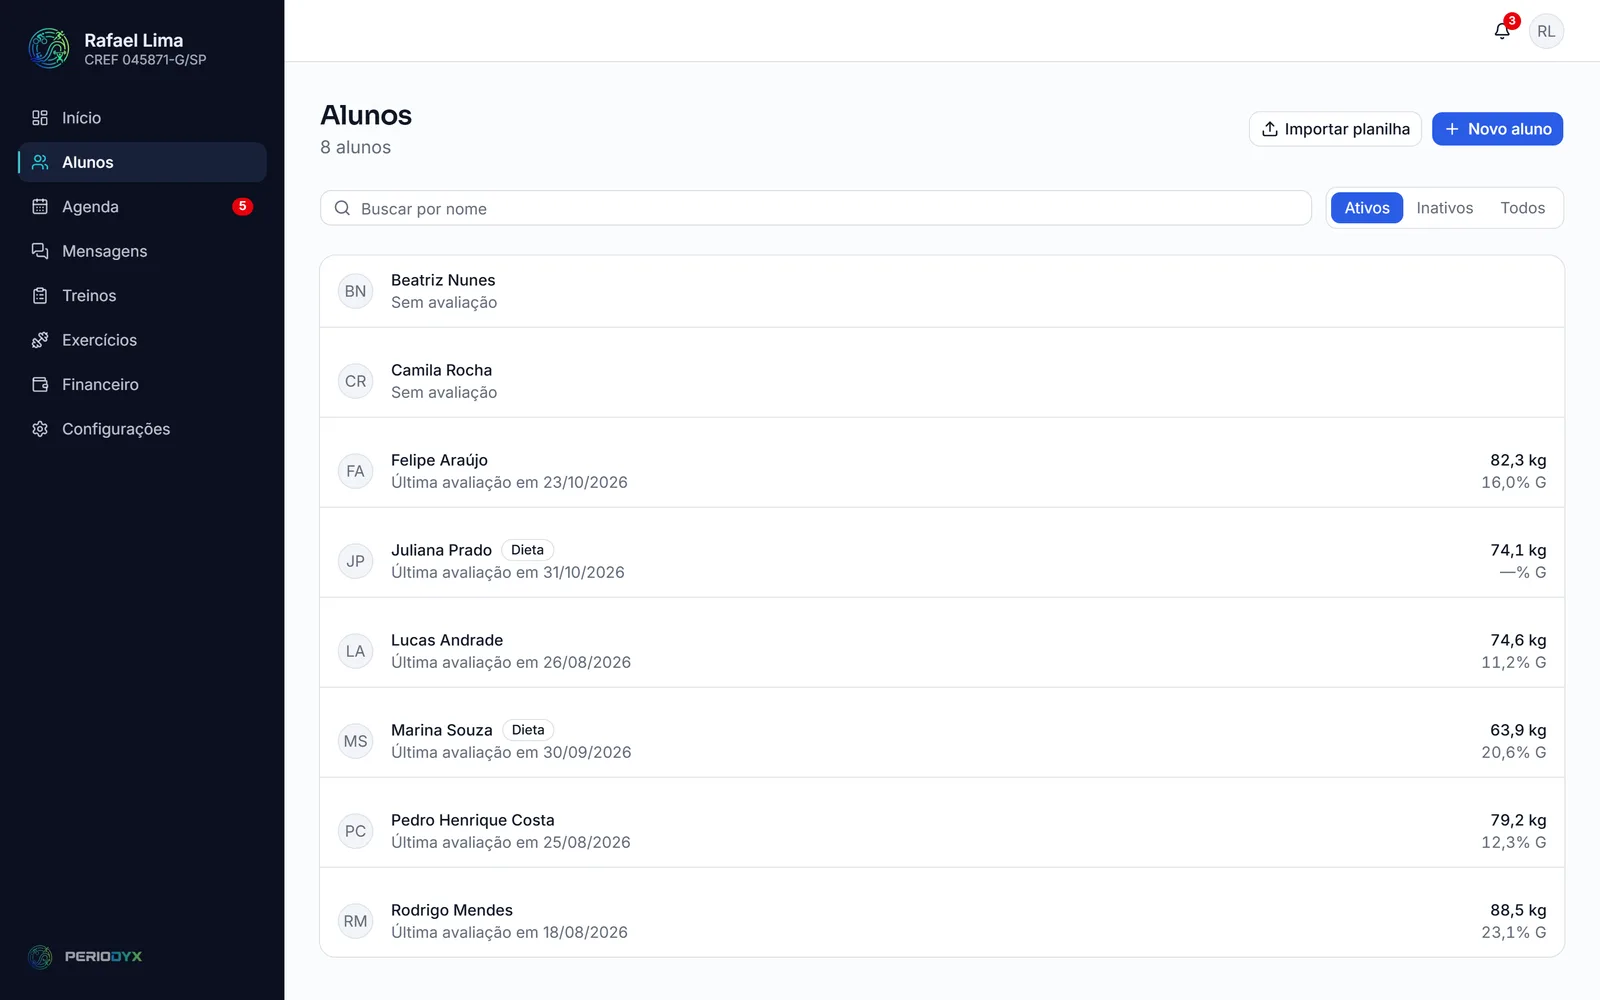This screenshot has width=1600, height=1000.
Task: Click the Treinos clipboard icon
Action: [x=40, y=296]
